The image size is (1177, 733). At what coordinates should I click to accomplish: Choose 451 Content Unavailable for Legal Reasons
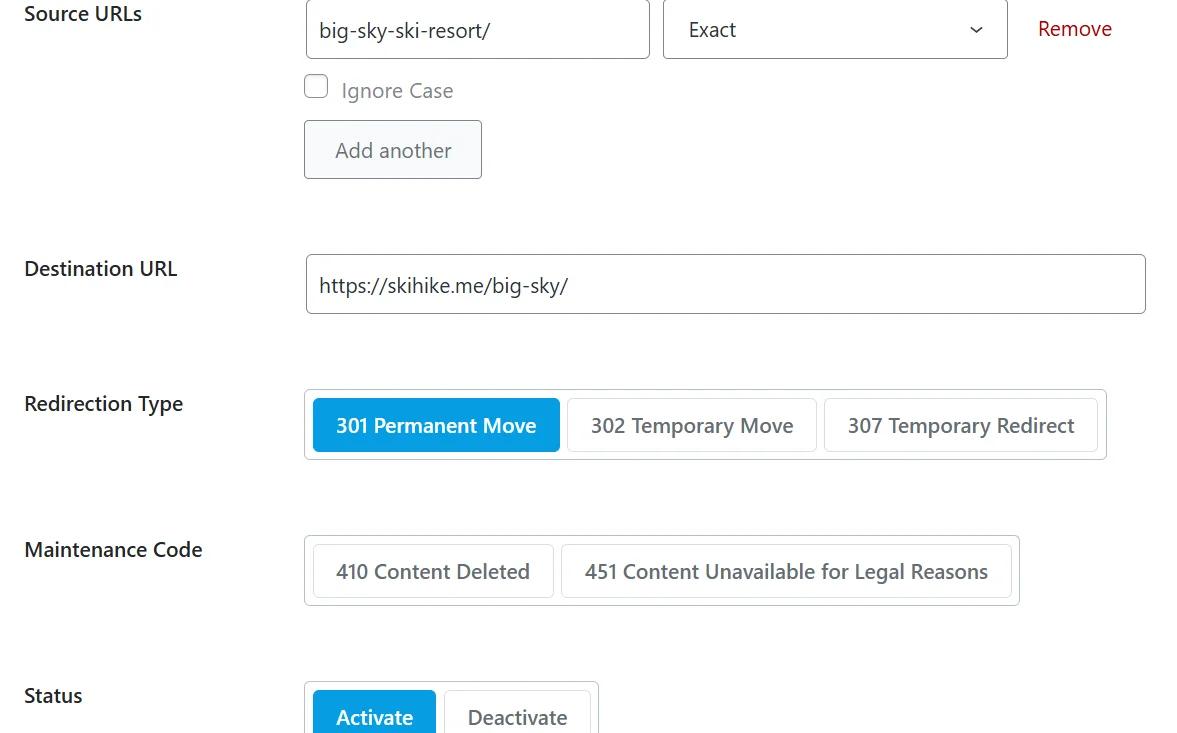click(x=786, y=571)
